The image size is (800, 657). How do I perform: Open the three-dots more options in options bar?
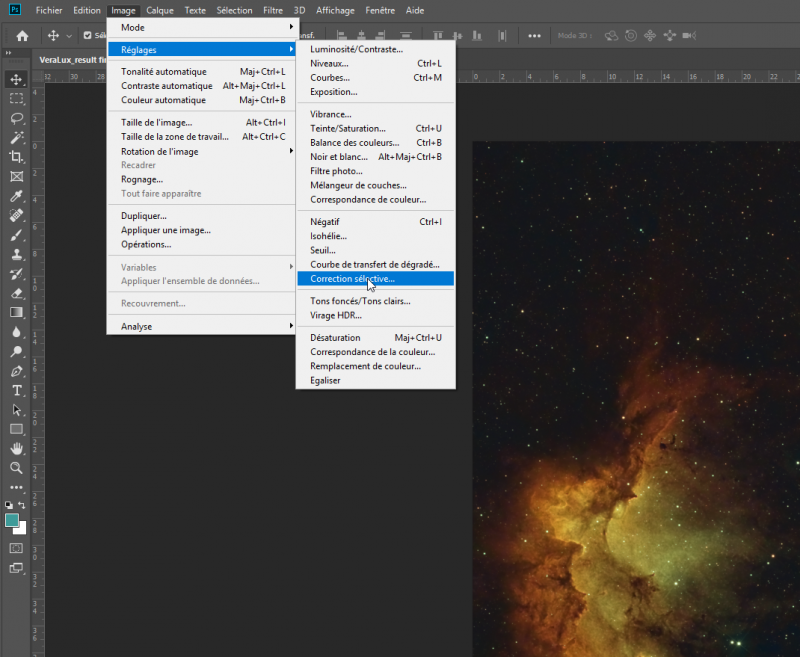(x=534, y=36)
